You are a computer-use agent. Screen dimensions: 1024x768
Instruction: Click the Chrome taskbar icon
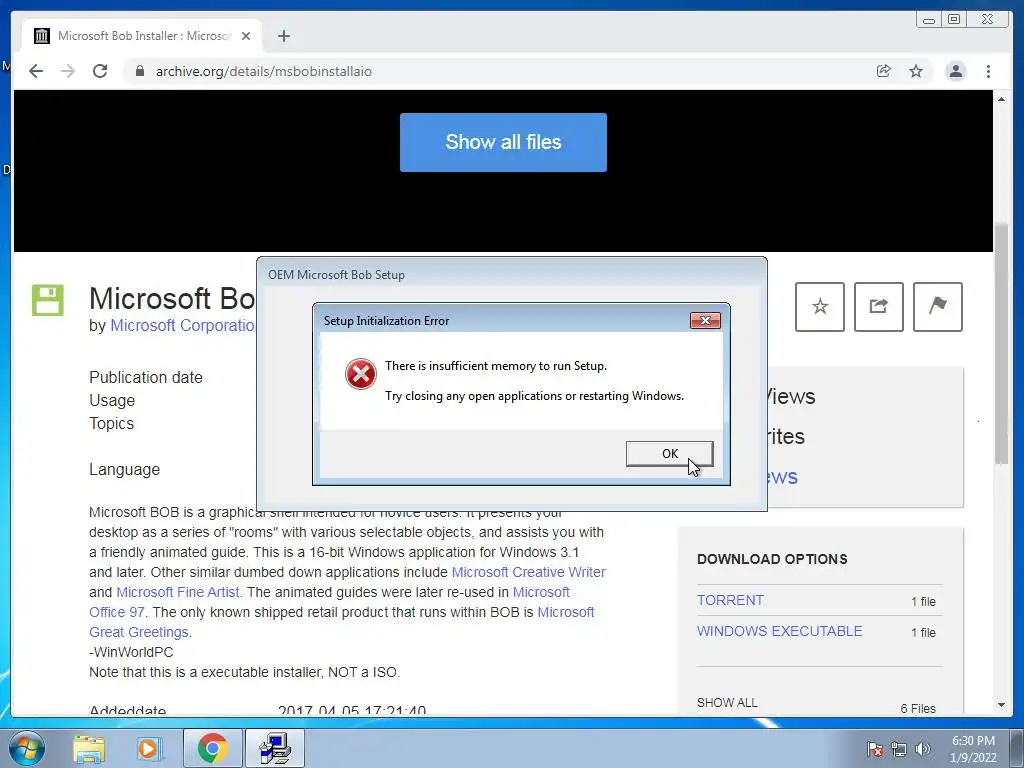click(212, 748)
